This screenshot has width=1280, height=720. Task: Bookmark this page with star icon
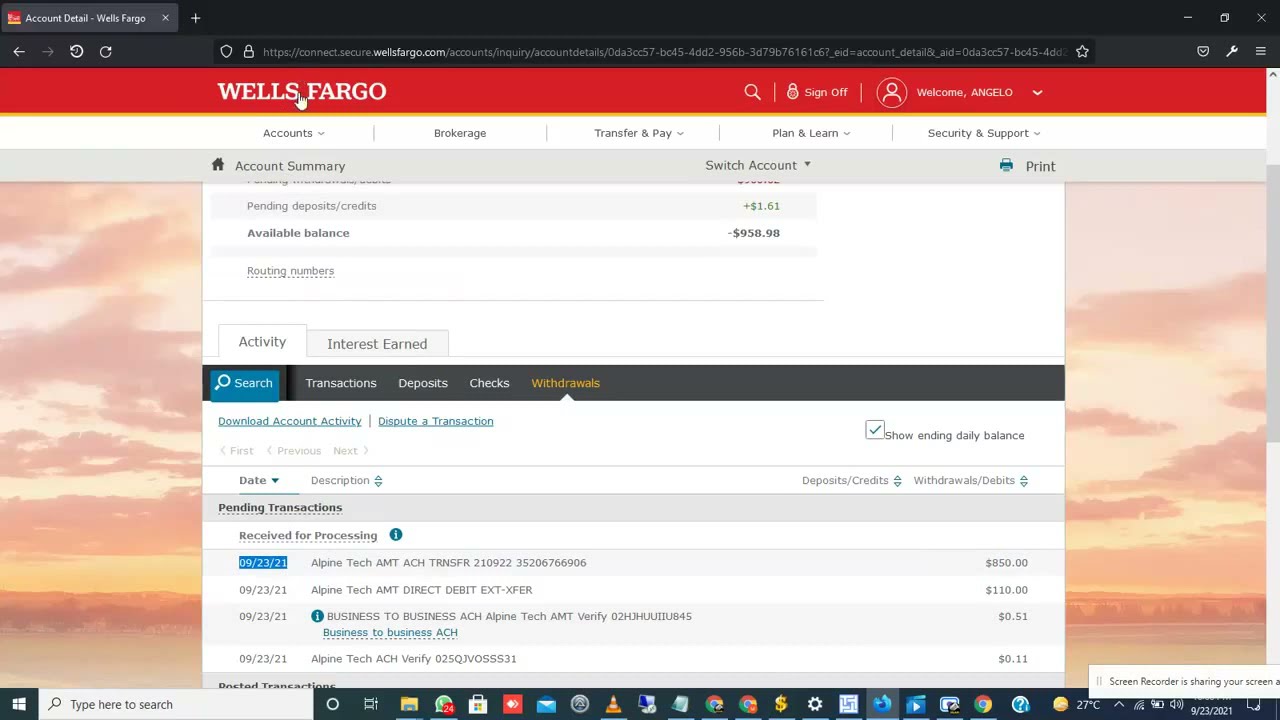pyautogui.click(x=1082, y=52)
